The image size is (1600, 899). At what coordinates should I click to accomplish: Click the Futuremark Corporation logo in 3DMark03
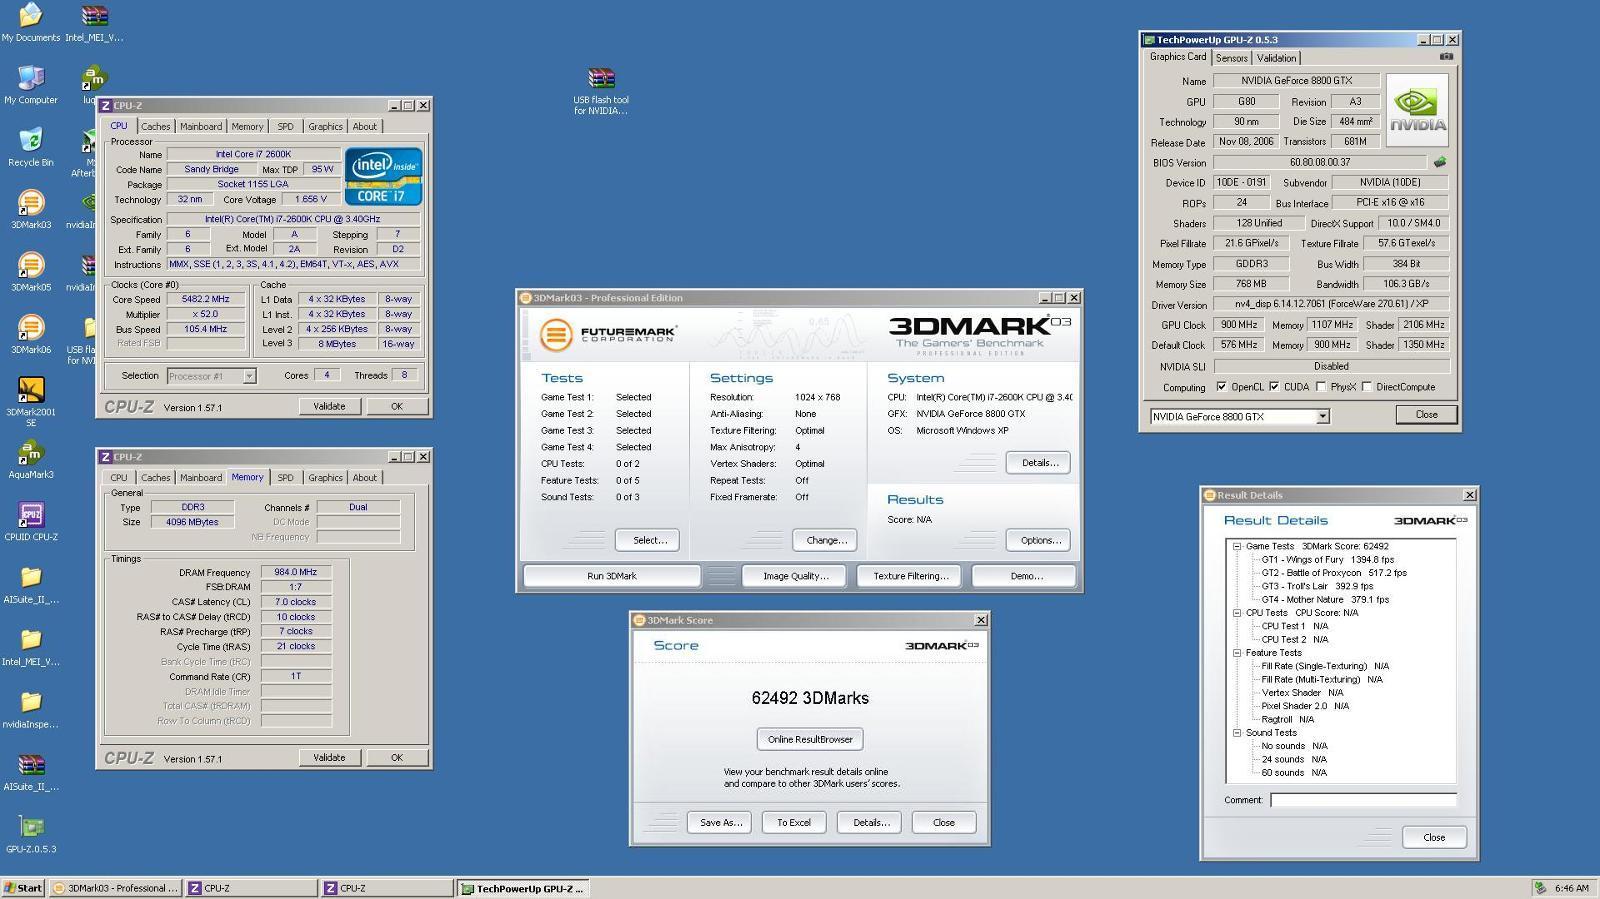(608, 333)
